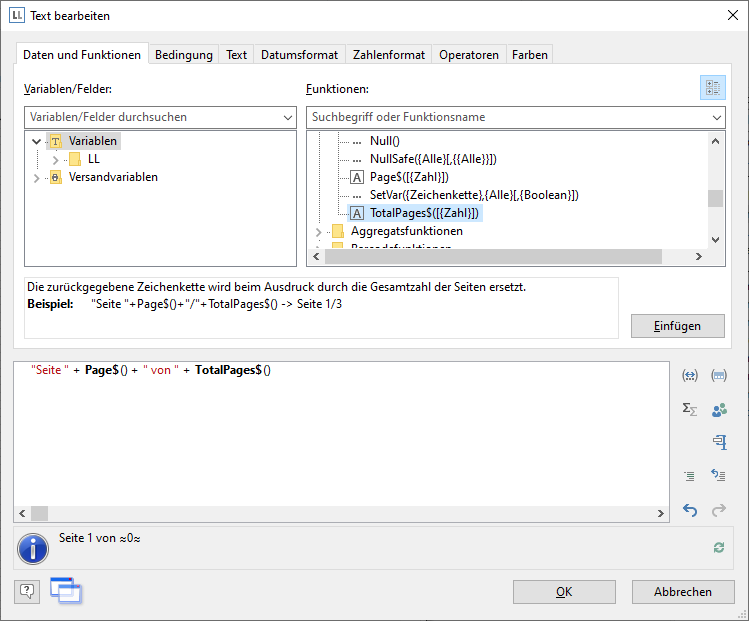Image resolution: width=749 pixels, height=621 pixels.
Task: Click the blue people icon
Action: (x=718, y=409)
